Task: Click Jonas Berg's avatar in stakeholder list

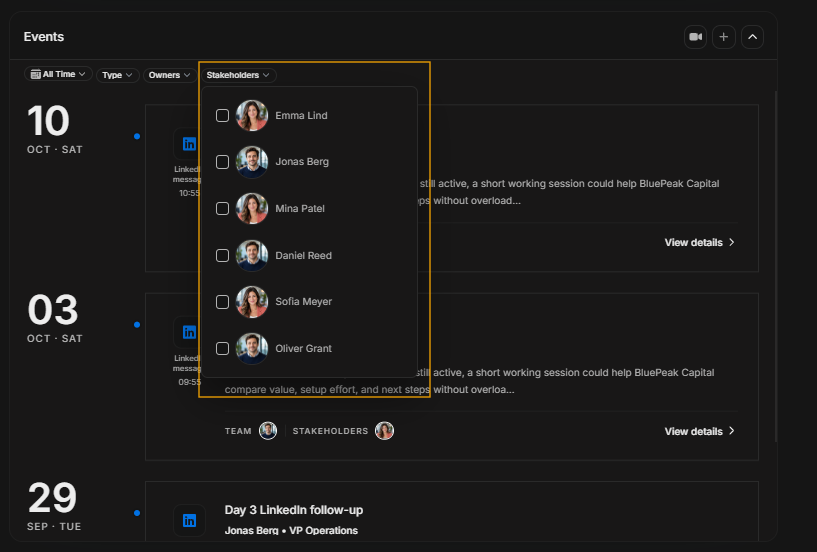Action: pyautogui.click(x=252, y=162)
